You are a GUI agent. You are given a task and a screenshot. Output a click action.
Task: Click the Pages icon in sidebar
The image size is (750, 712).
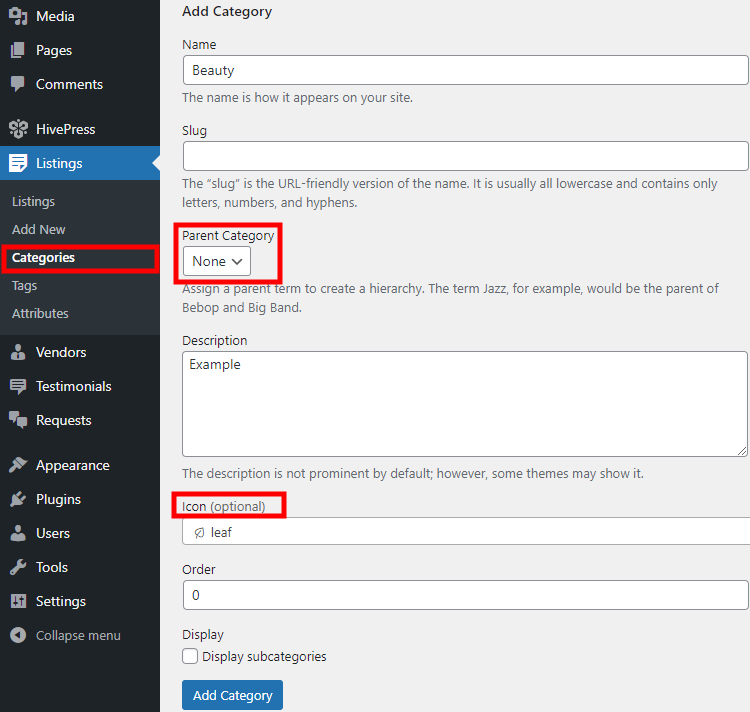coord(18,50)
